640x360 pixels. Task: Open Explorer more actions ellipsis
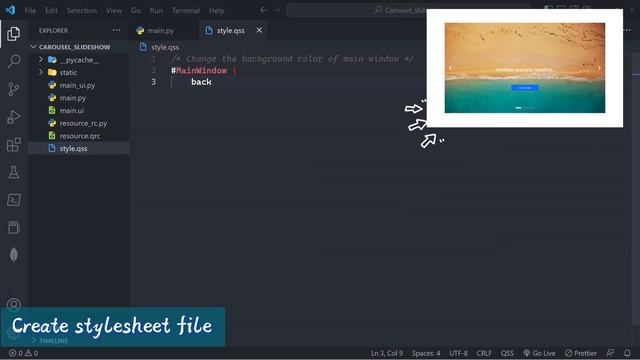(116, 30)
